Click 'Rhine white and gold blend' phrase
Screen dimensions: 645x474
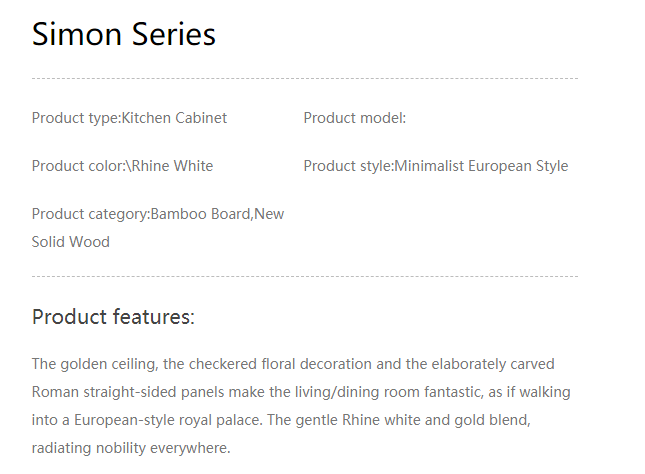456,420
